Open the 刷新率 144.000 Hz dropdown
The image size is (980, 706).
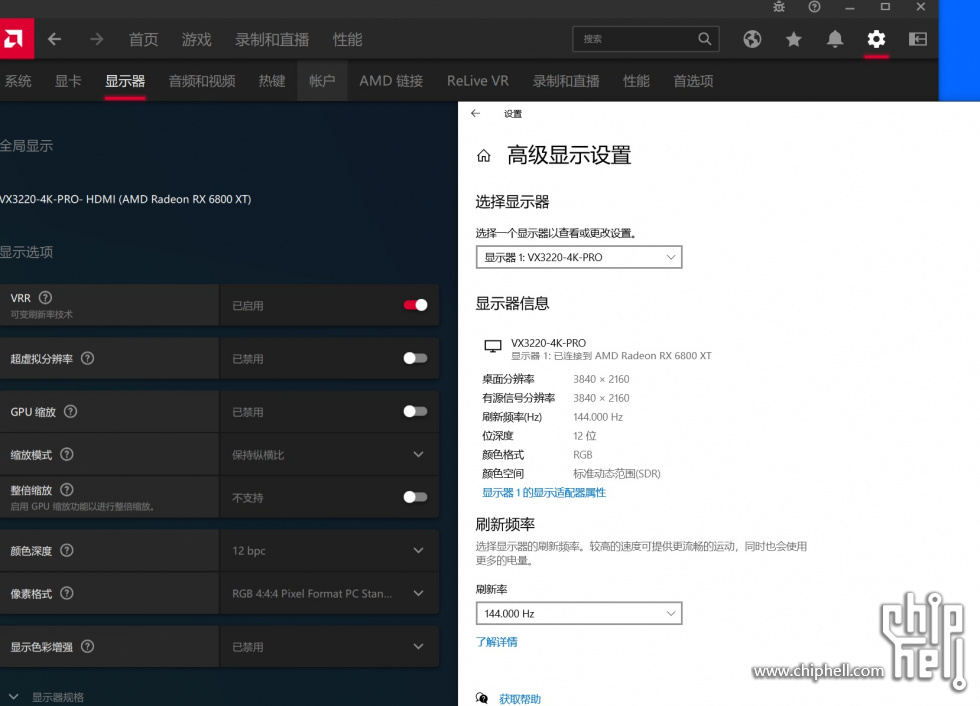[x=579, y=614]
